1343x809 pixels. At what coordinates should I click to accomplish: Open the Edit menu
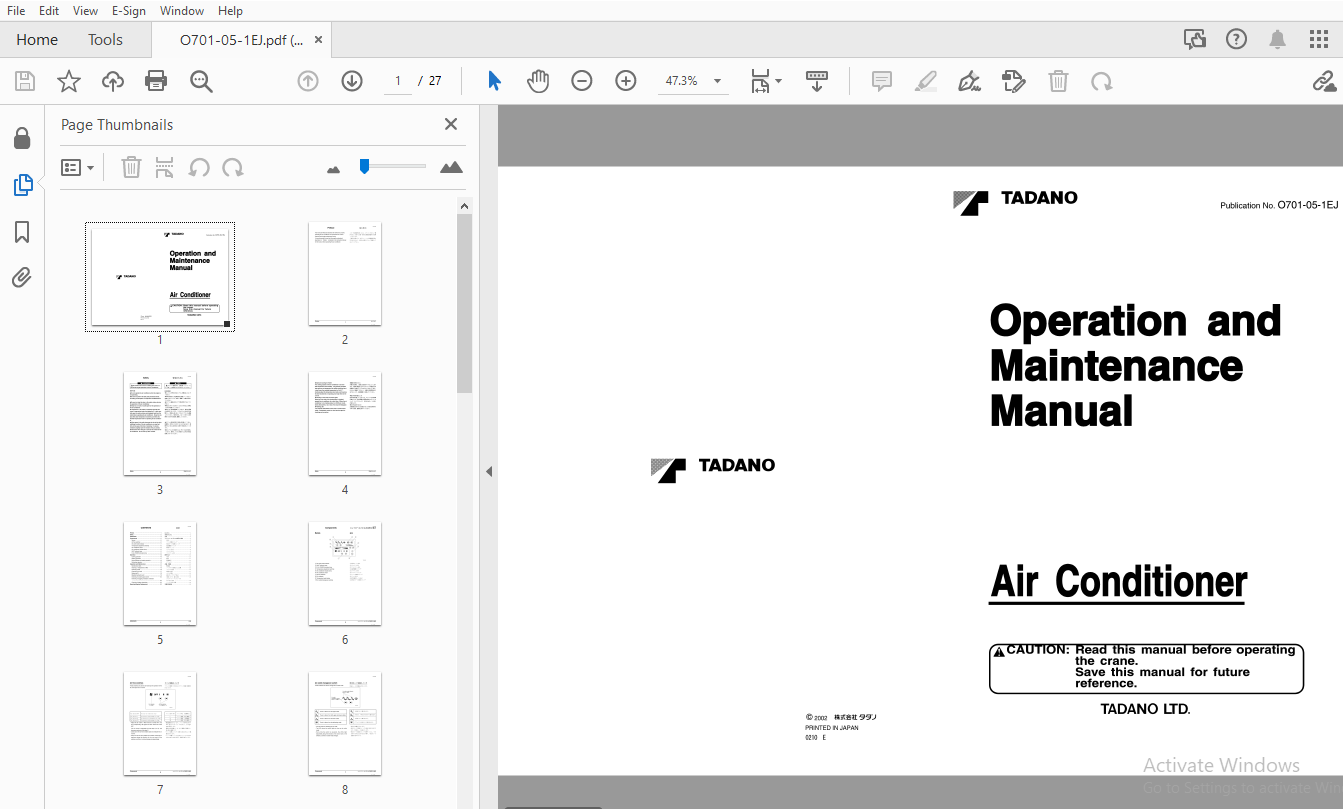pyautogui.click(x=49, y=10)
